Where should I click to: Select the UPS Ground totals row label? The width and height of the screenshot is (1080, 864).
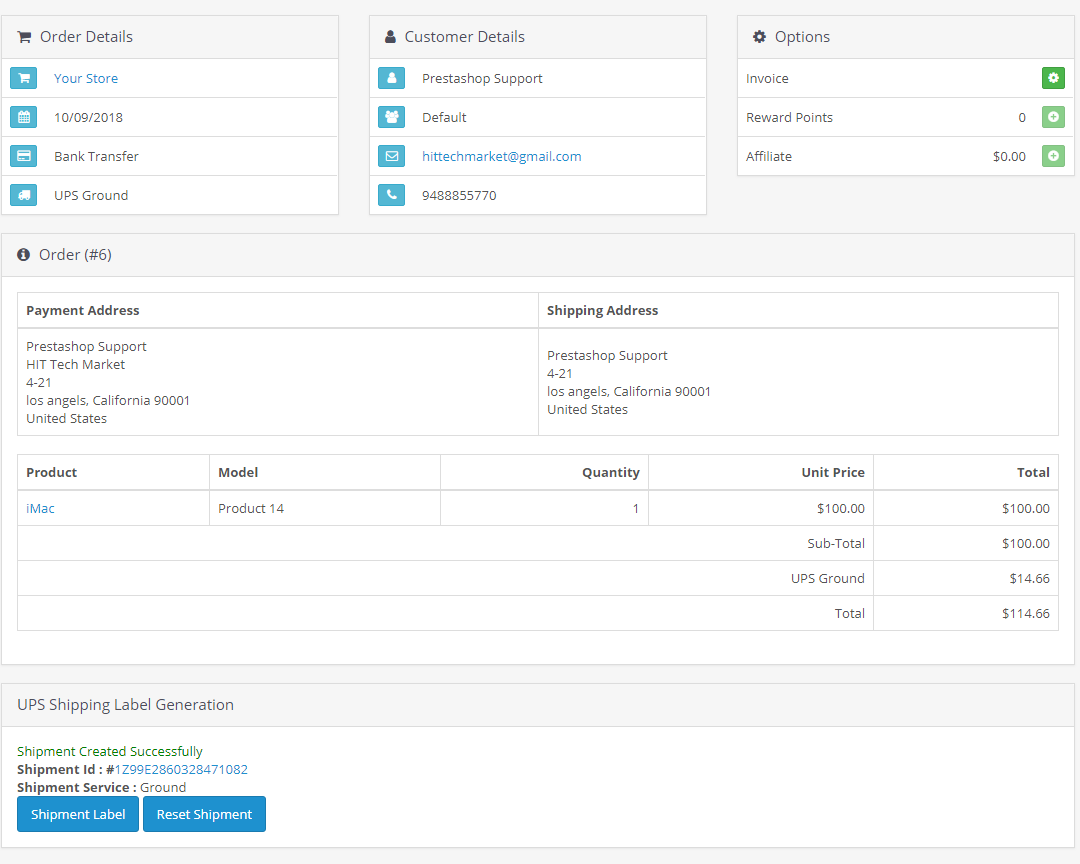click(x=827, y=579)
